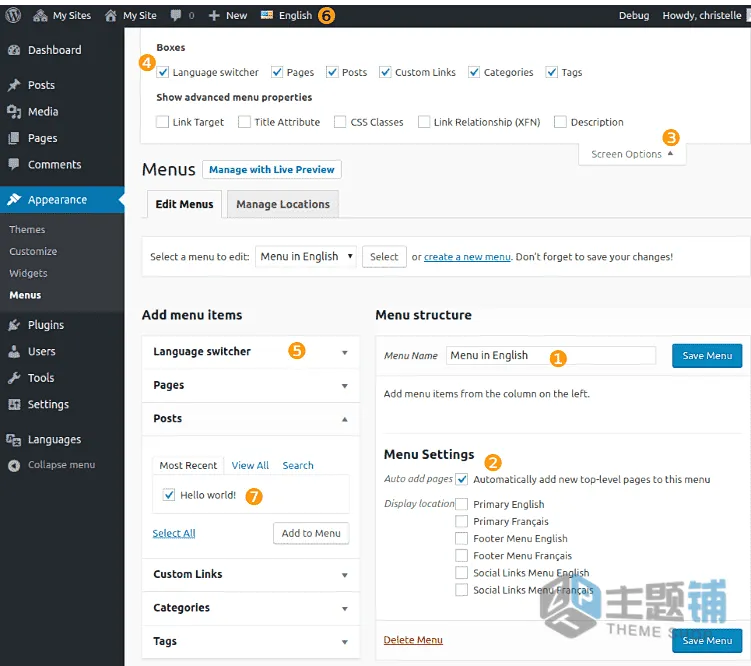
Task: Click the English flag language icon
Action: (x=267, y=15)
